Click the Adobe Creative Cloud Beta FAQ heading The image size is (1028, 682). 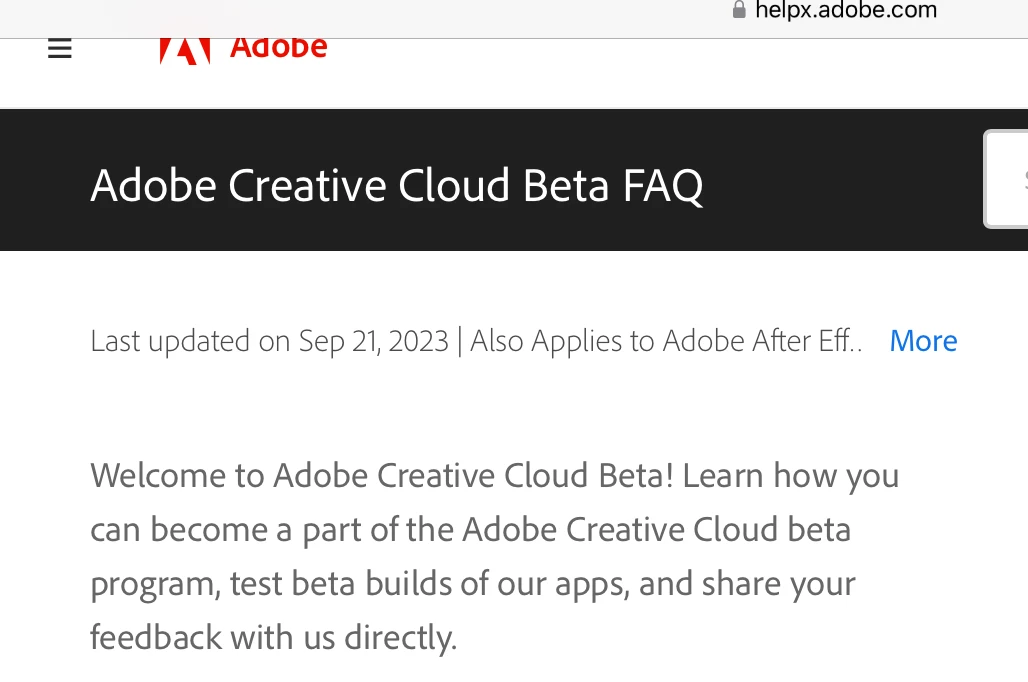[396, 186]
